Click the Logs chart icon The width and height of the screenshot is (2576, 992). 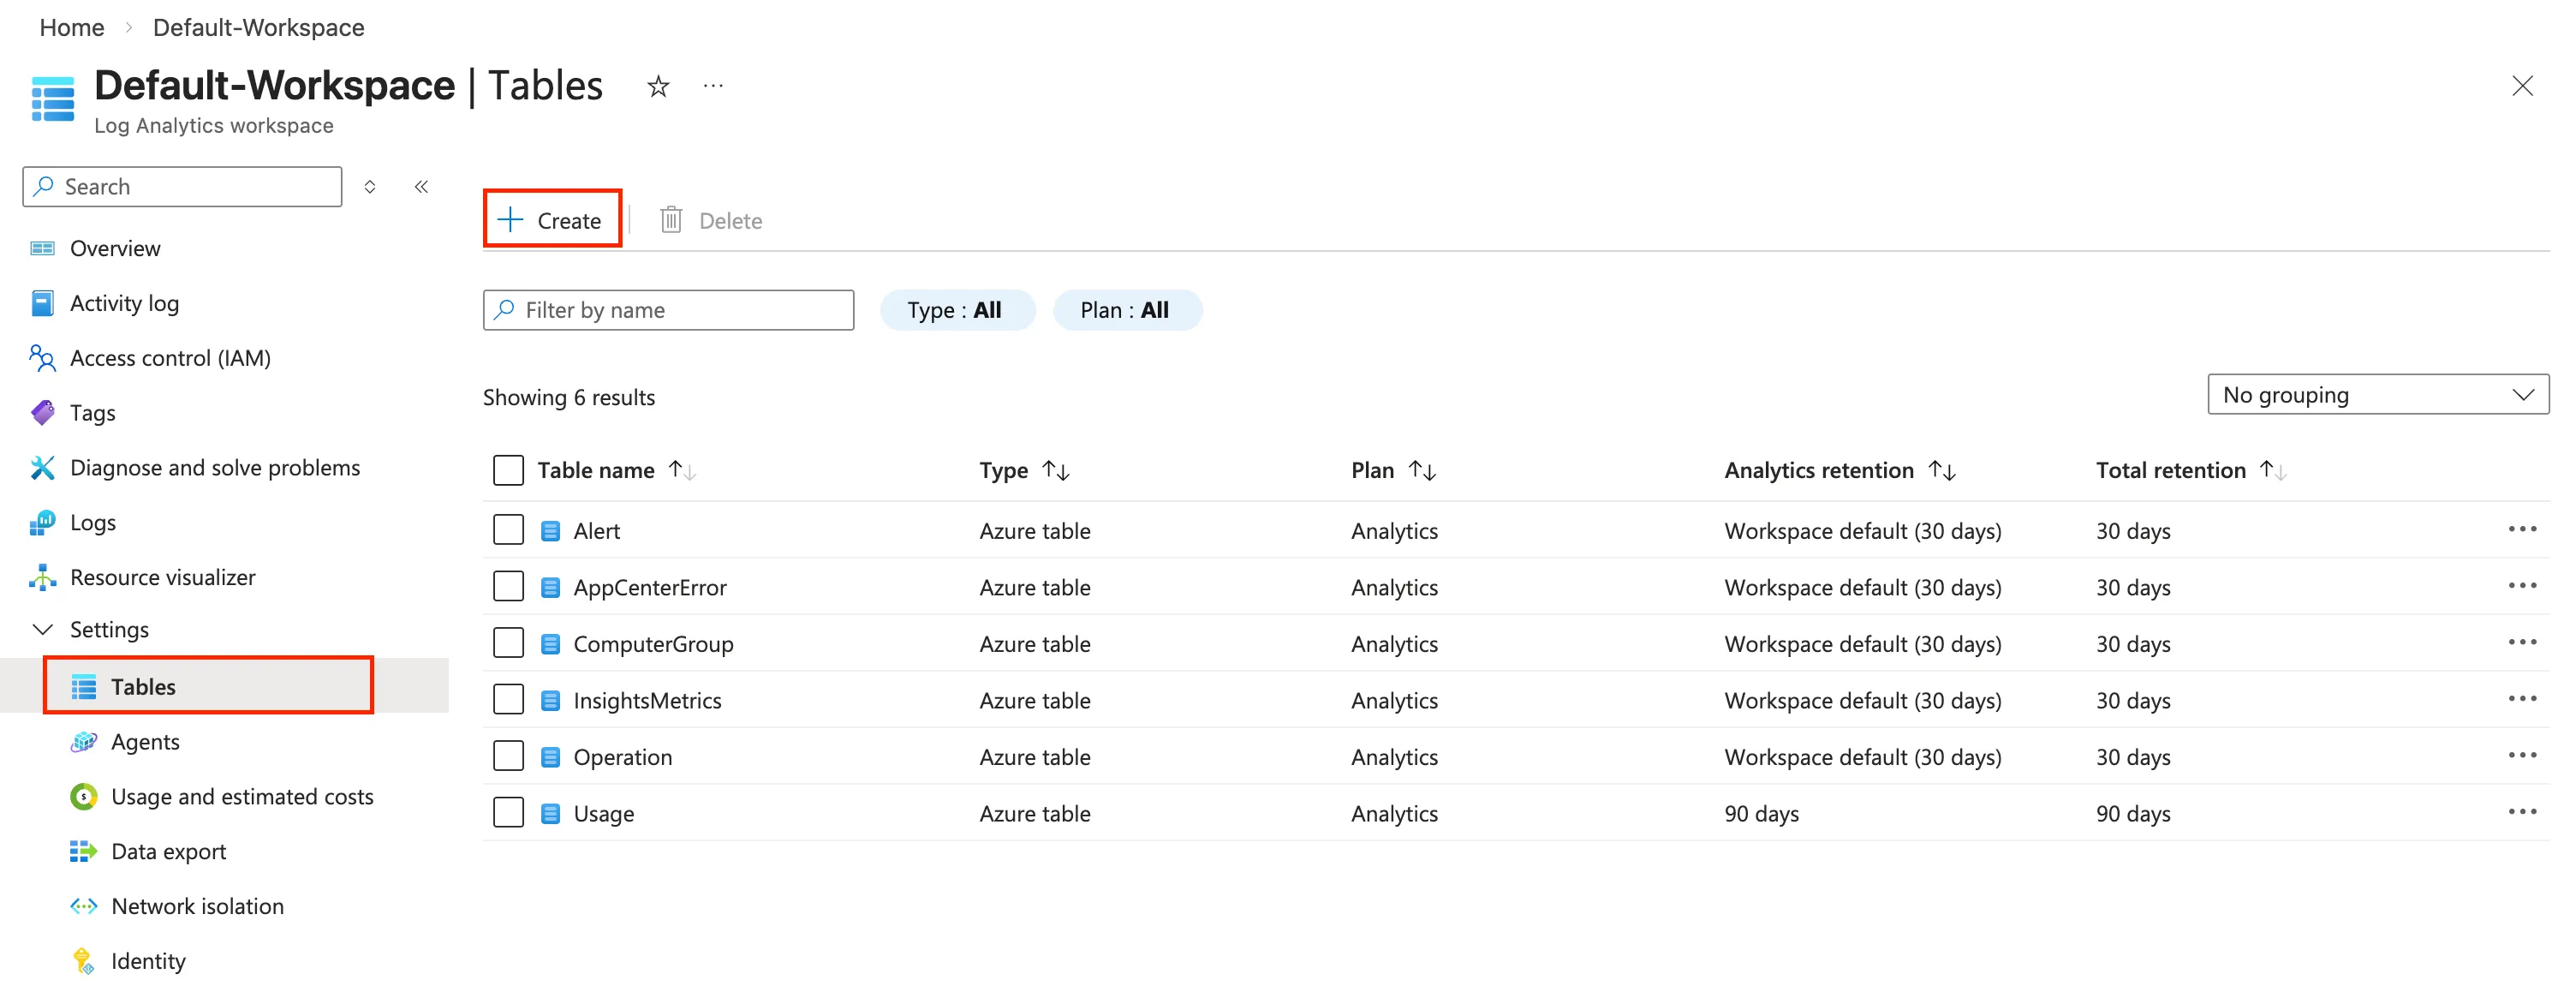42,523
